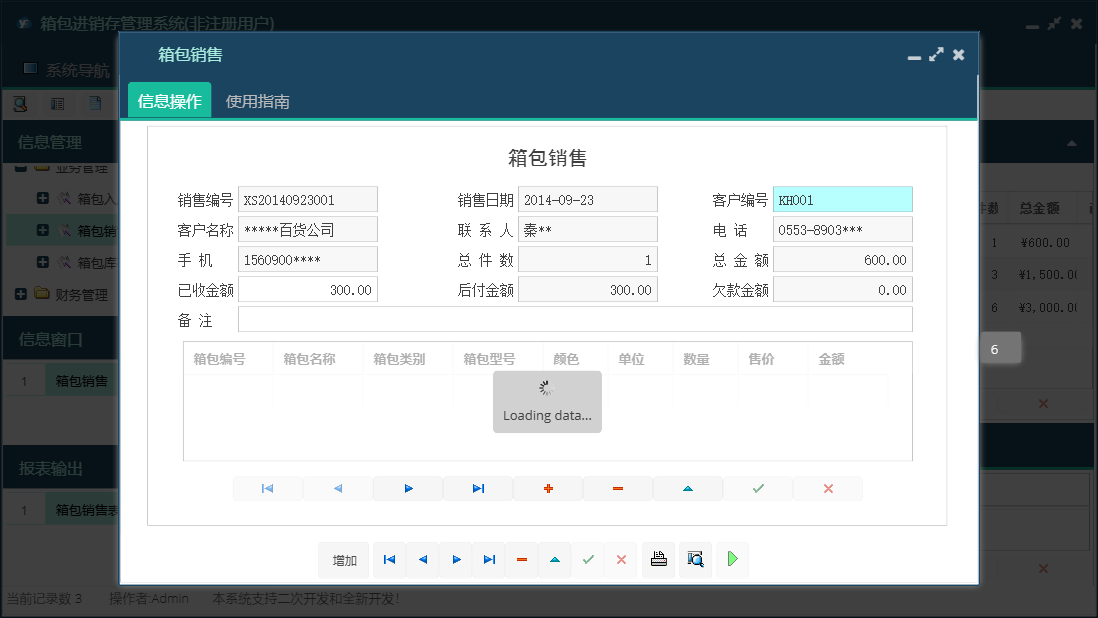Click inside the 备注 input field
Screen dimensions: 1098x618
click(575, 320)
